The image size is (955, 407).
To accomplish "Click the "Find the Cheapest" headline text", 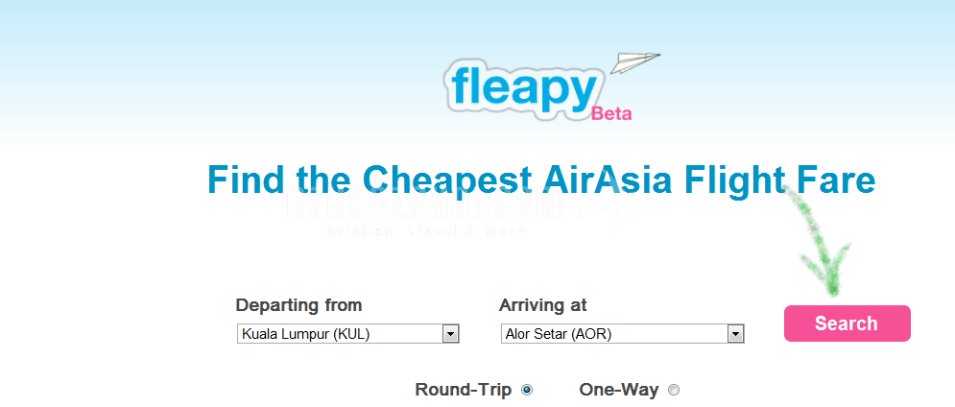I will click(368, 180).
